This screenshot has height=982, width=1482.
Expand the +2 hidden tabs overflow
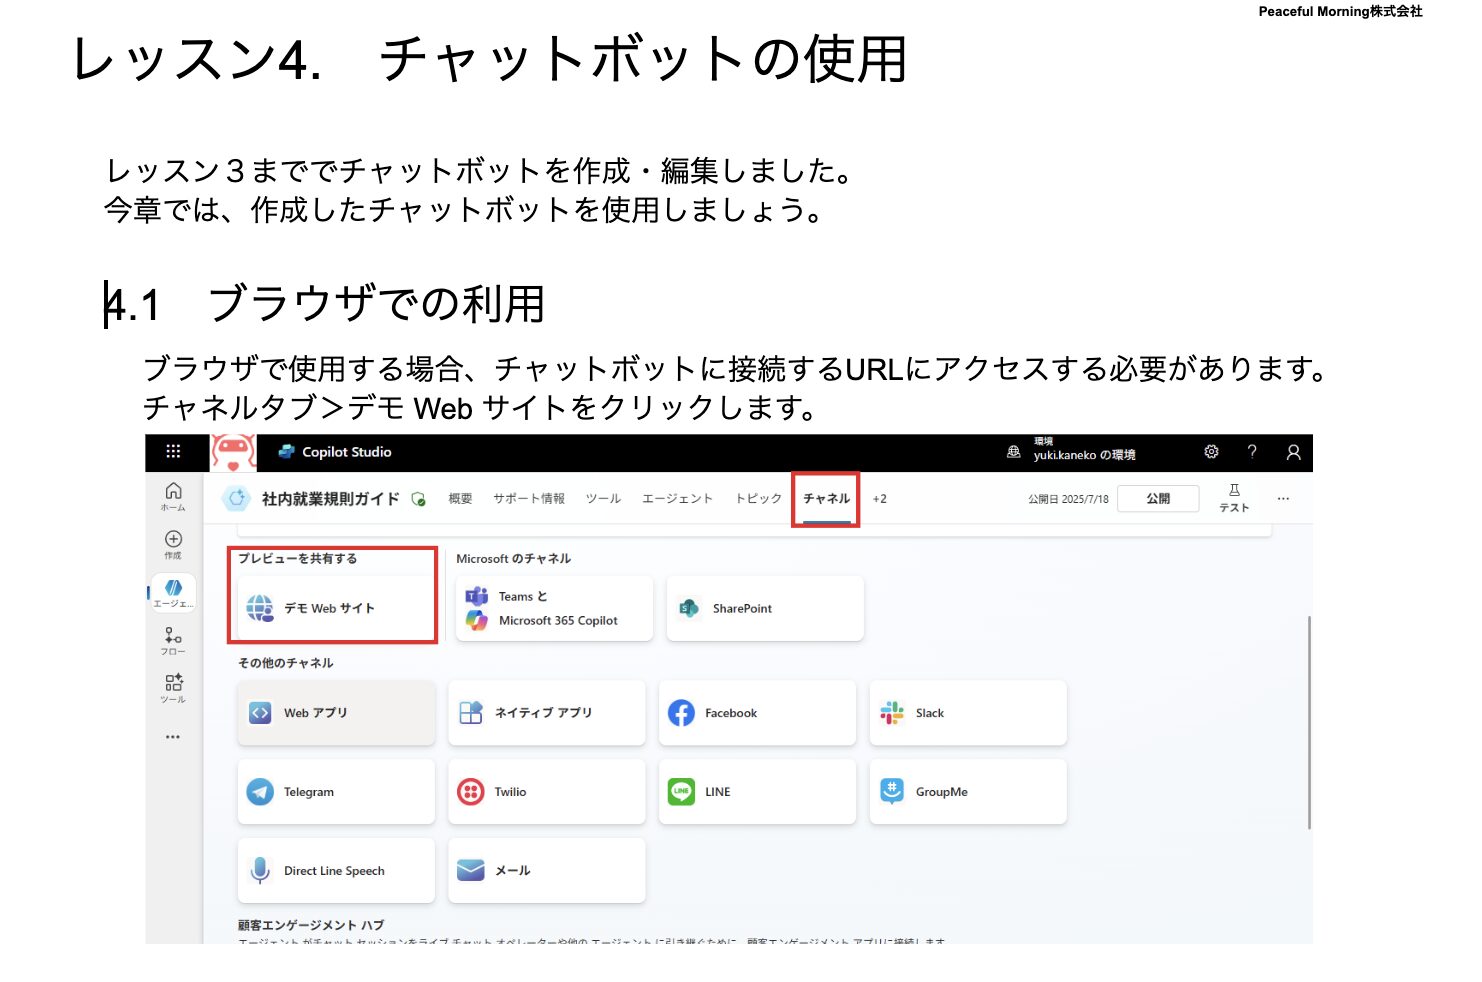click(x=879, y=499)
